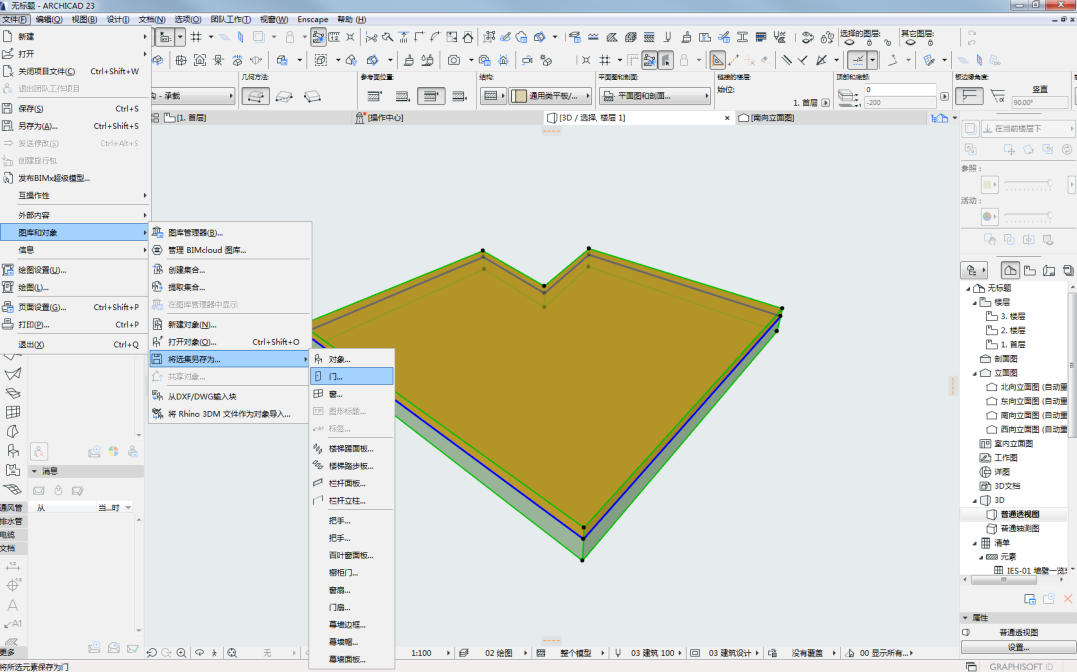Collapse the 3D tree node in Navigator

tap(974, 500)
